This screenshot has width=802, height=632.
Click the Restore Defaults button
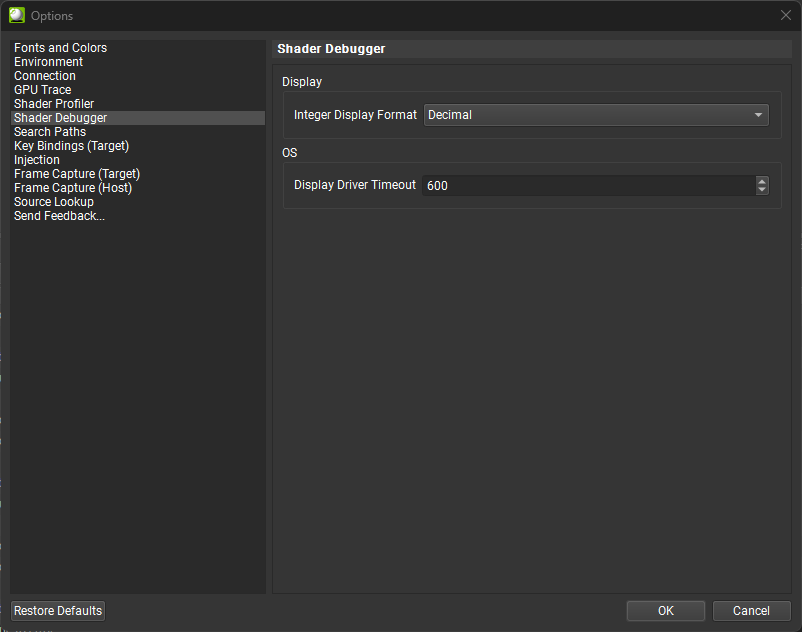pos(57,610)
